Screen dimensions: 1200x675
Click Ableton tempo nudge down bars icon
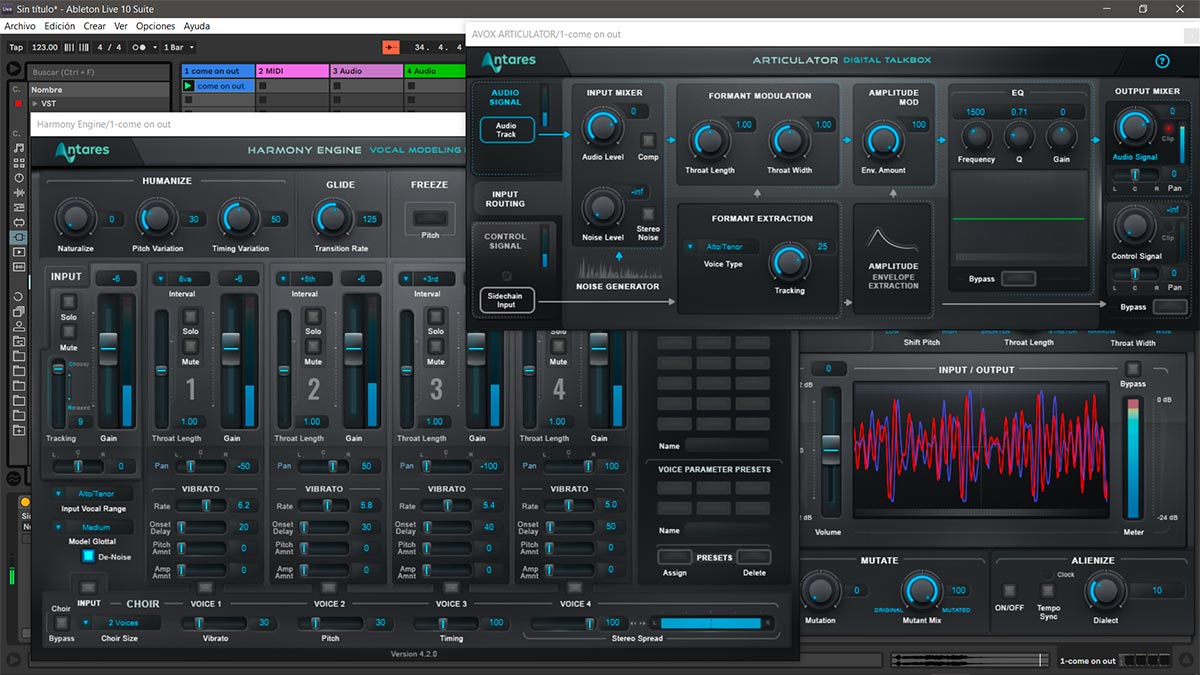point(69,47)
